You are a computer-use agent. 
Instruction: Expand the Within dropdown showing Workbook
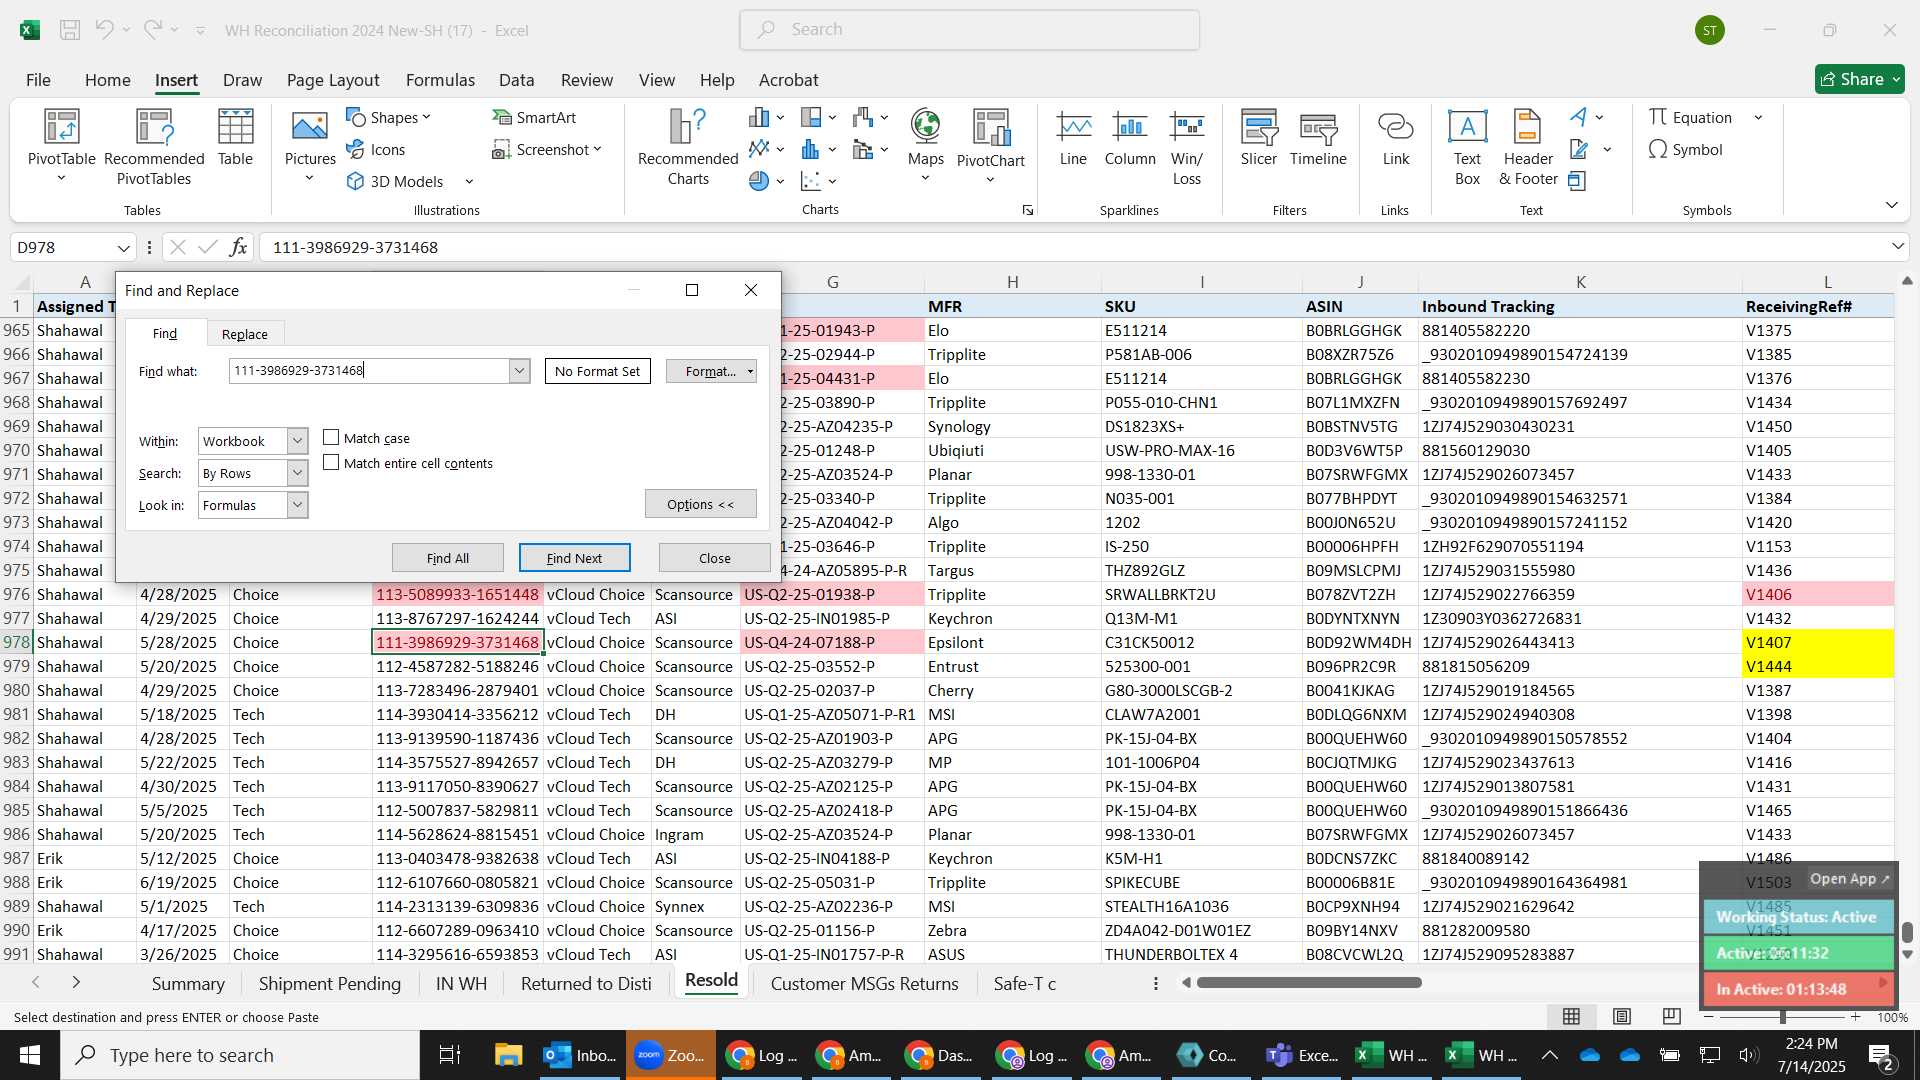[x=297, y=441]
